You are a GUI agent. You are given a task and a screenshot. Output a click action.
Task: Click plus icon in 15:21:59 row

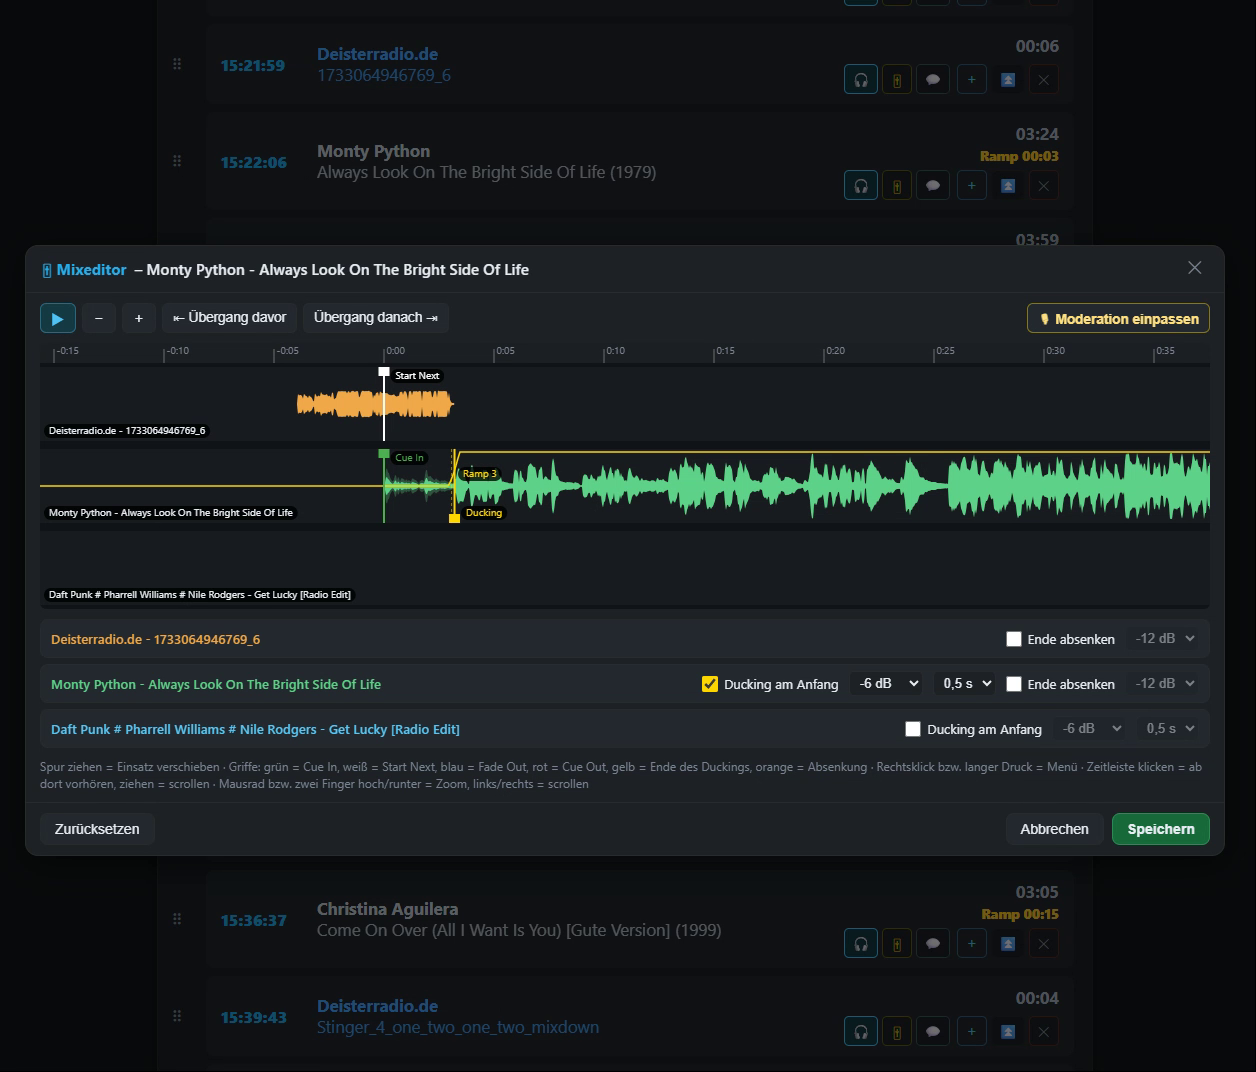click(971, 80)
